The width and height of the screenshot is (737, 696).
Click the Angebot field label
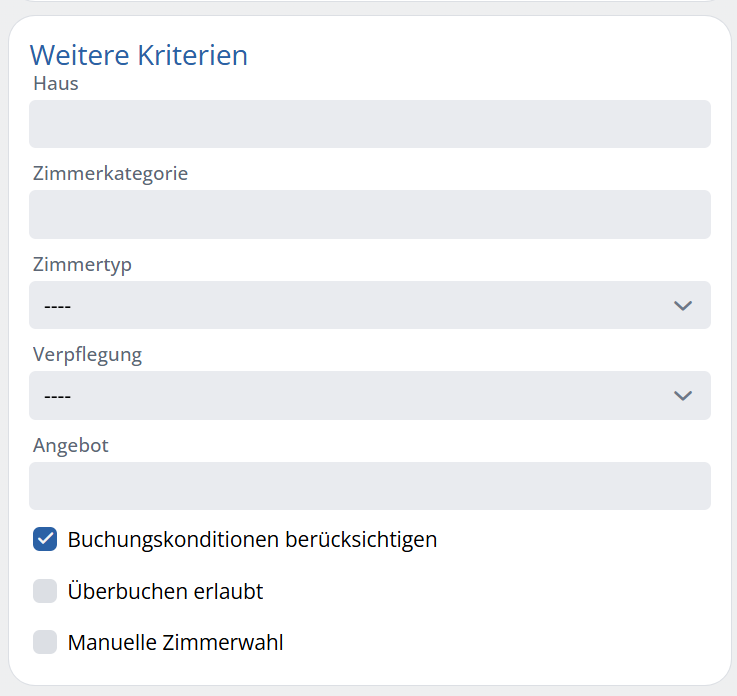(71, 446)
